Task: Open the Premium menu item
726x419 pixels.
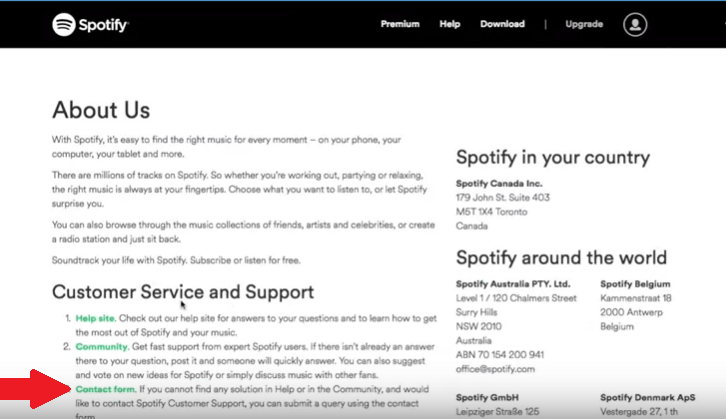Action: pos(400,24)
